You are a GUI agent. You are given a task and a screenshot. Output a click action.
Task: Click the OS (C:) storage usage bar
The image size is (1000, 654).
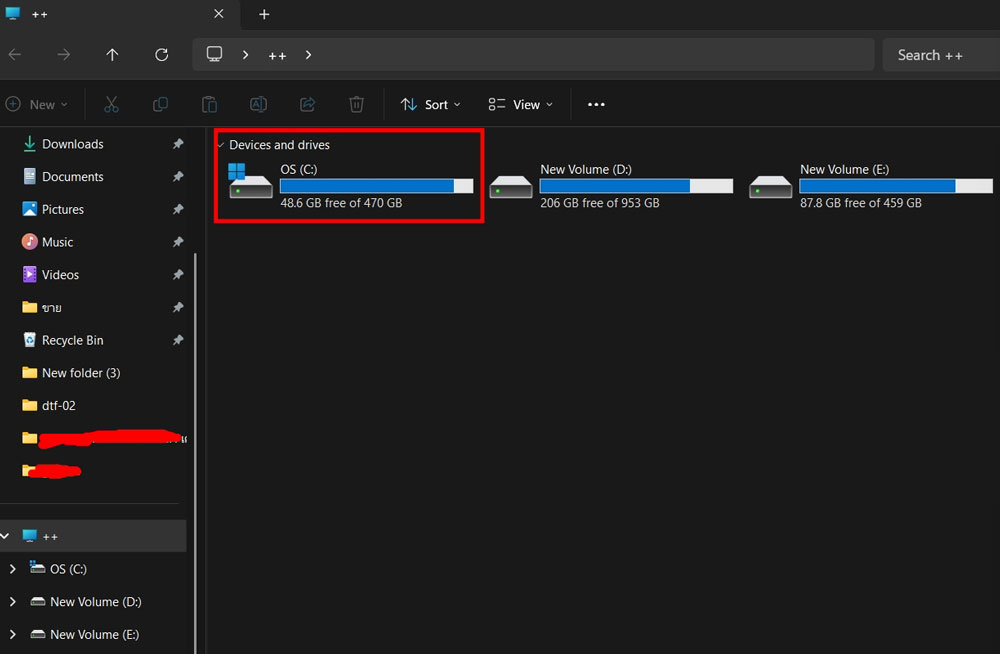point(377,186)
